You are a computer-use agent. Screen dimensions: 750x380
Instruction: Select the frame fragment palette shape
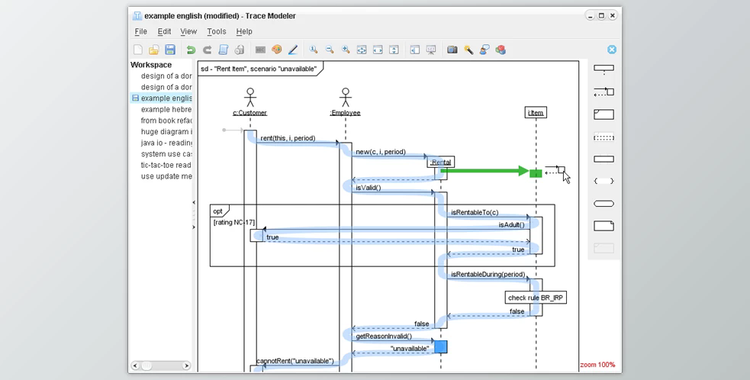pyautogui.click(x=604, y=114)
